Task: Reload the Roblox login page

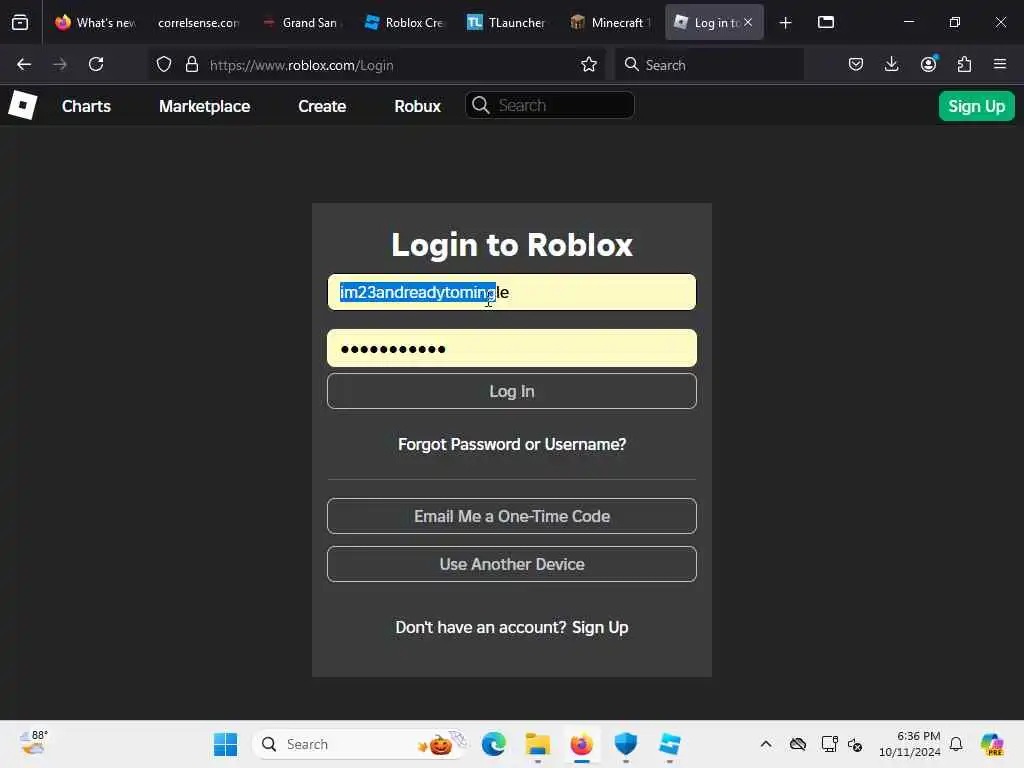Action: (x=96, y=64)
